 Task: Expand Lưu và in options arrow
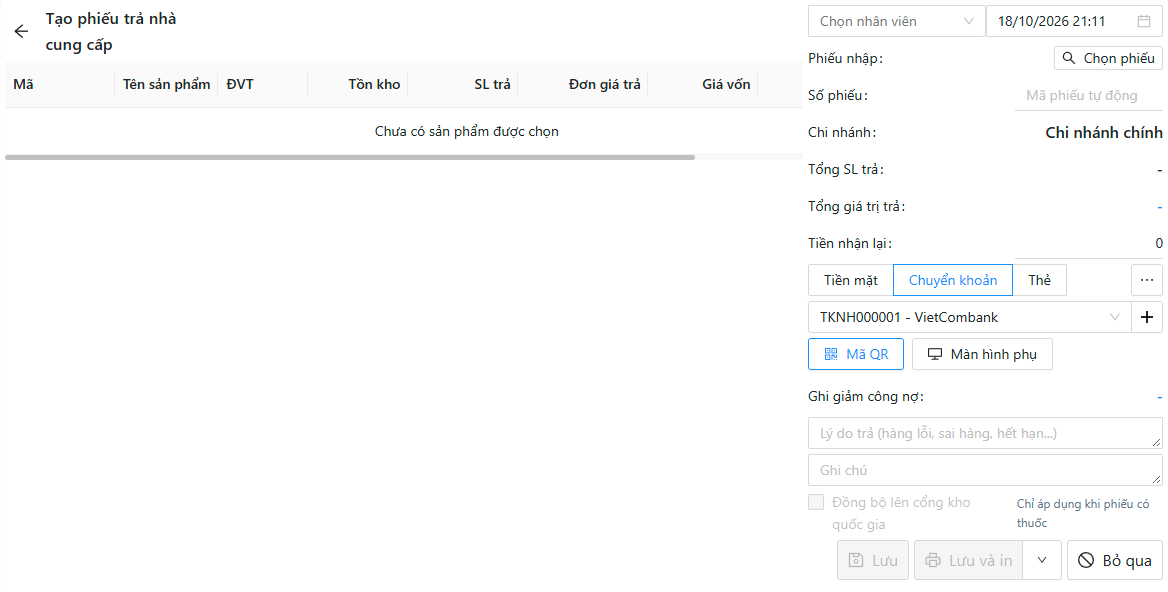coord(1042,561)
